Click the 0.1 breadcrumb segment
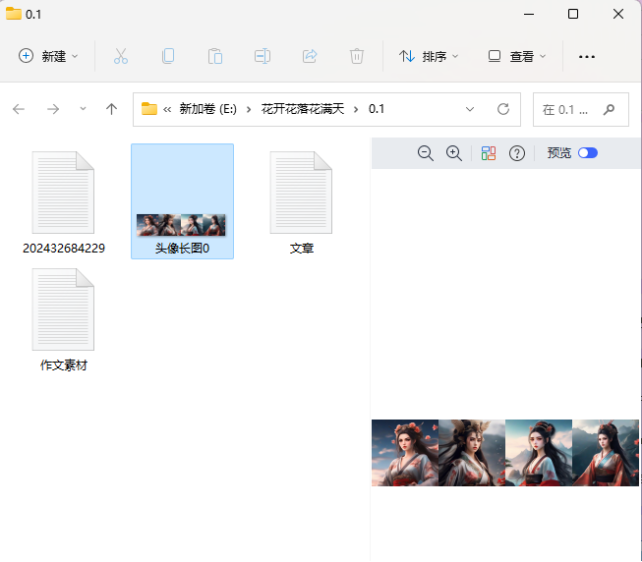This screenshot has height=562, width=642. (x=376, y=109)
